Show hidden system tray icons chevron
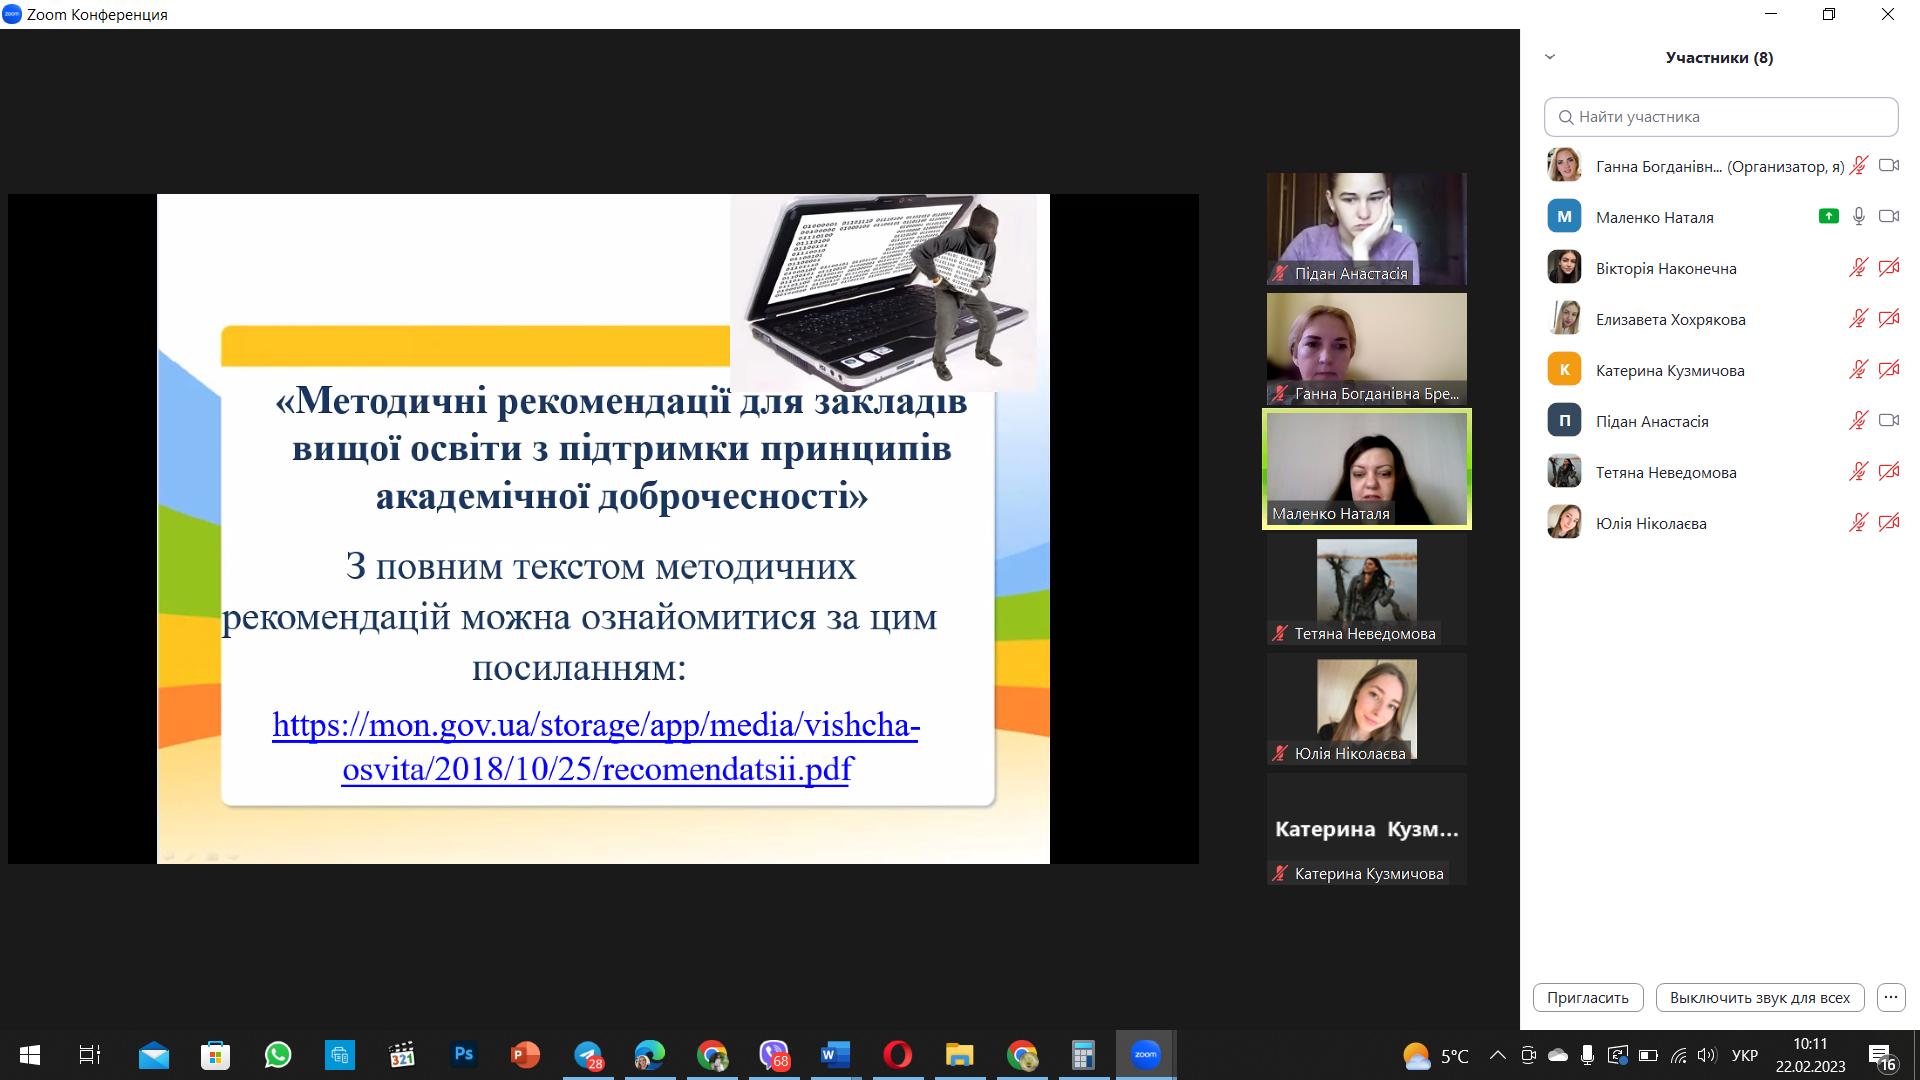 1497,1055
